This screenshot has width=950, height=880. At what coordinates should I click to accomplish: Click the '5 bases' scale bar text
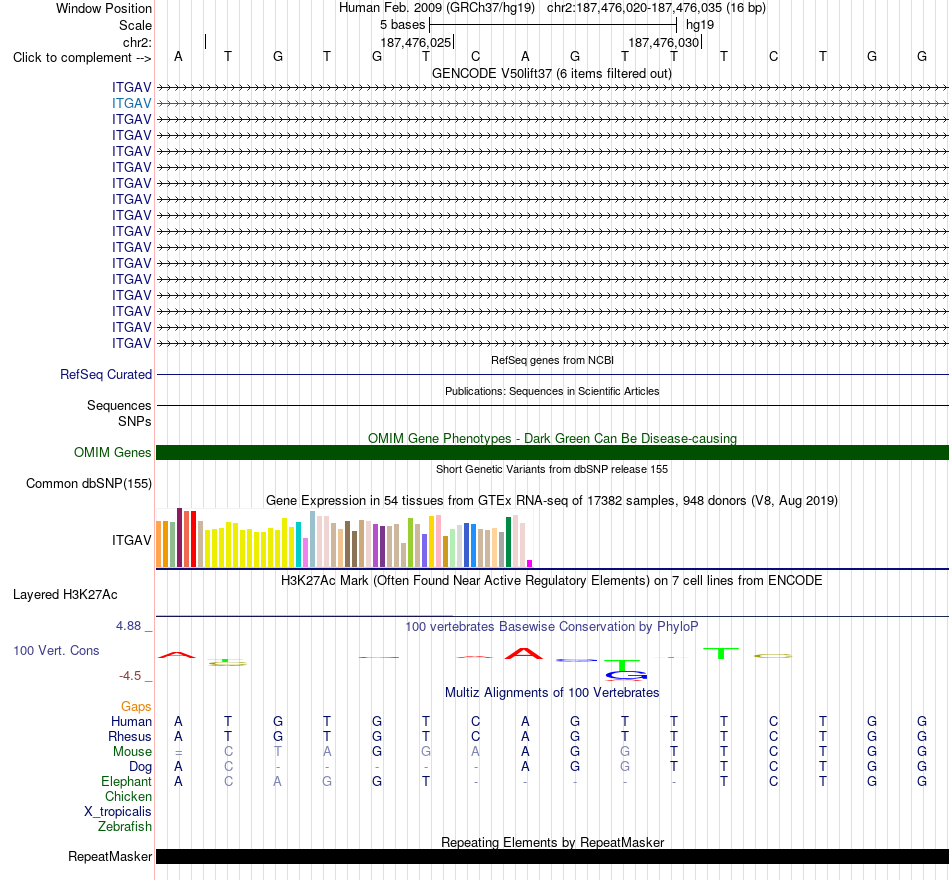[402, 25]
